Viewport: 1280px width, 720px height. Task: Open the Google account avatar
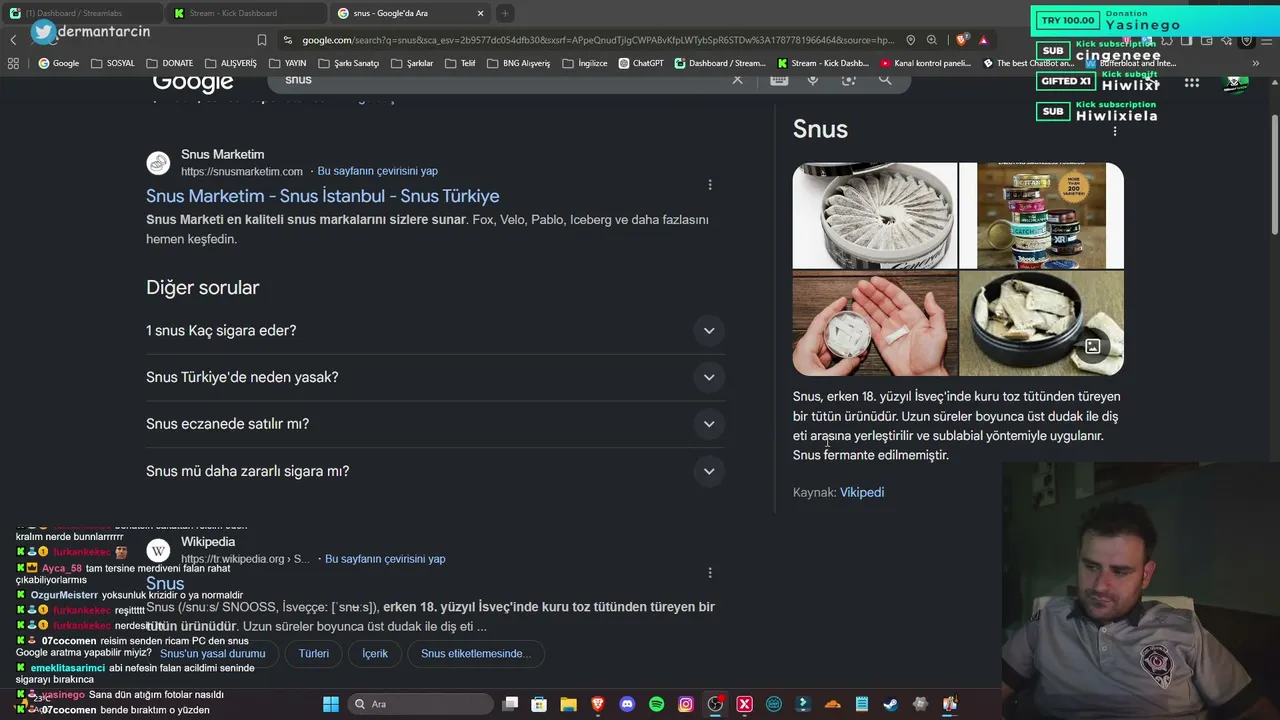[x=1237, y=83]
